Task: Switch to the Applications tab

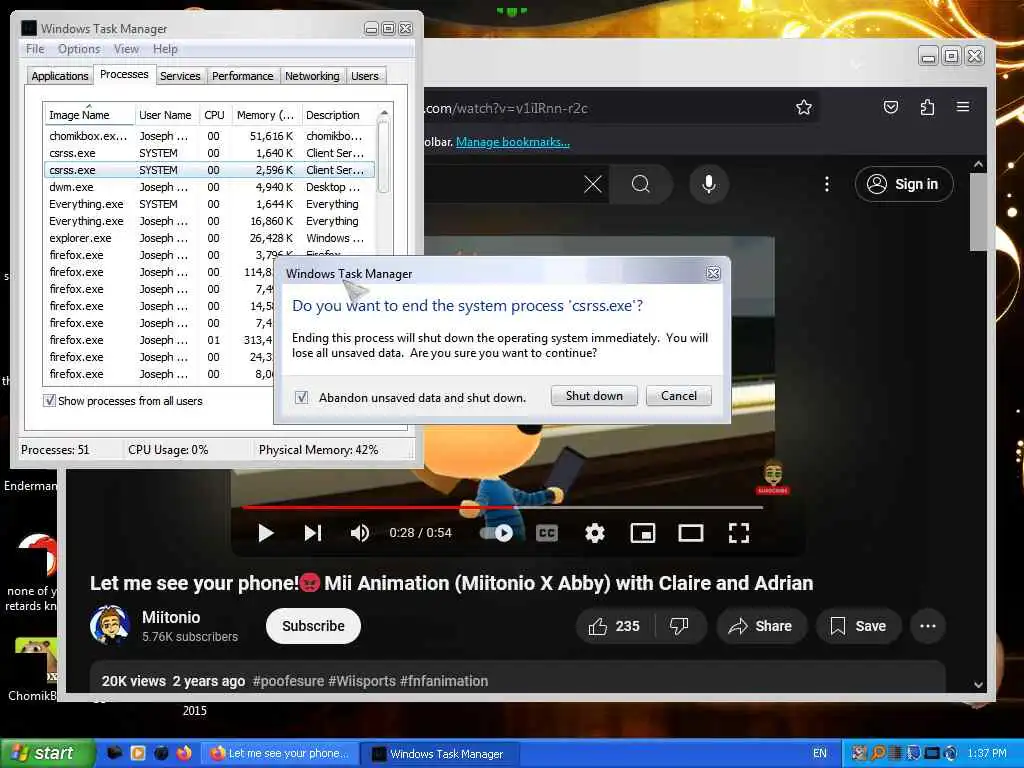Action: (x=59, y=76)
